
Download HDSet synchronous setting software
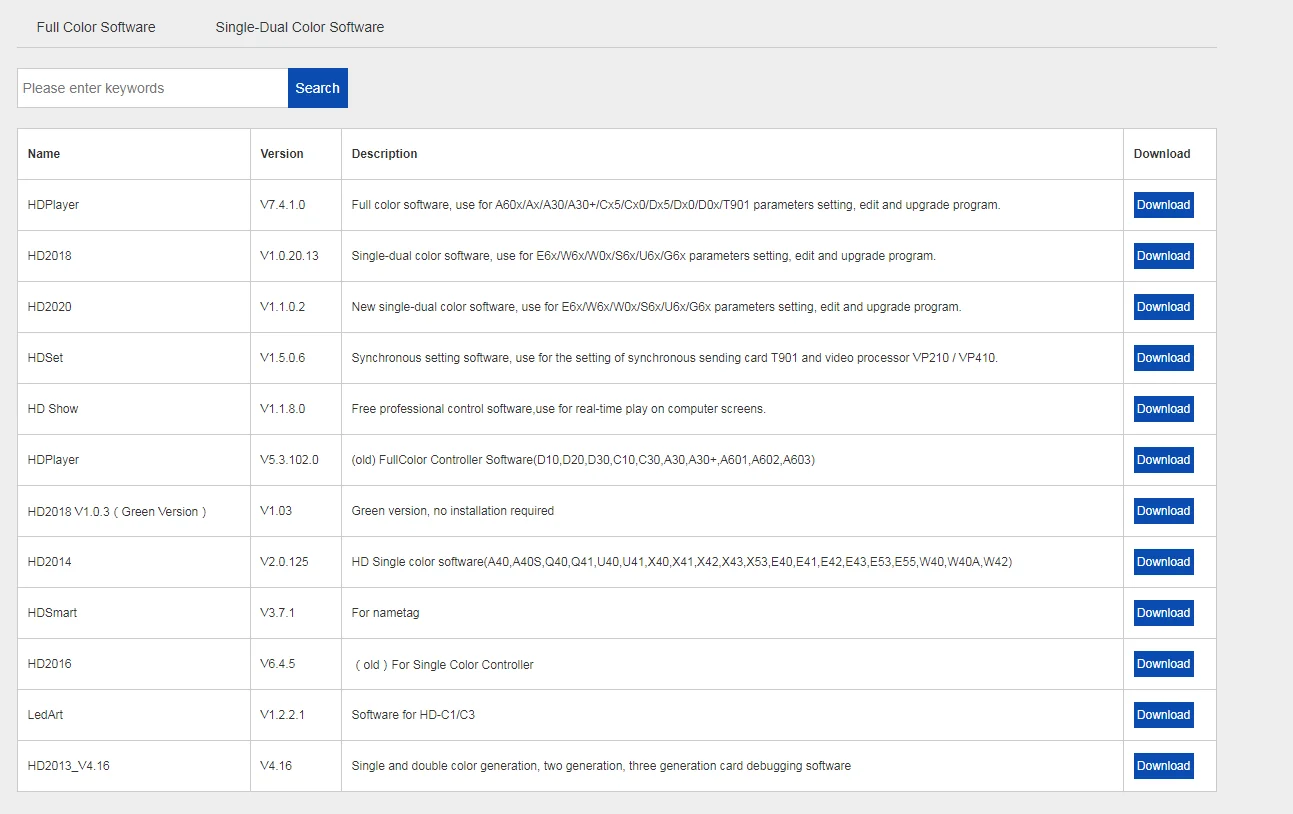click(1163, 358)
